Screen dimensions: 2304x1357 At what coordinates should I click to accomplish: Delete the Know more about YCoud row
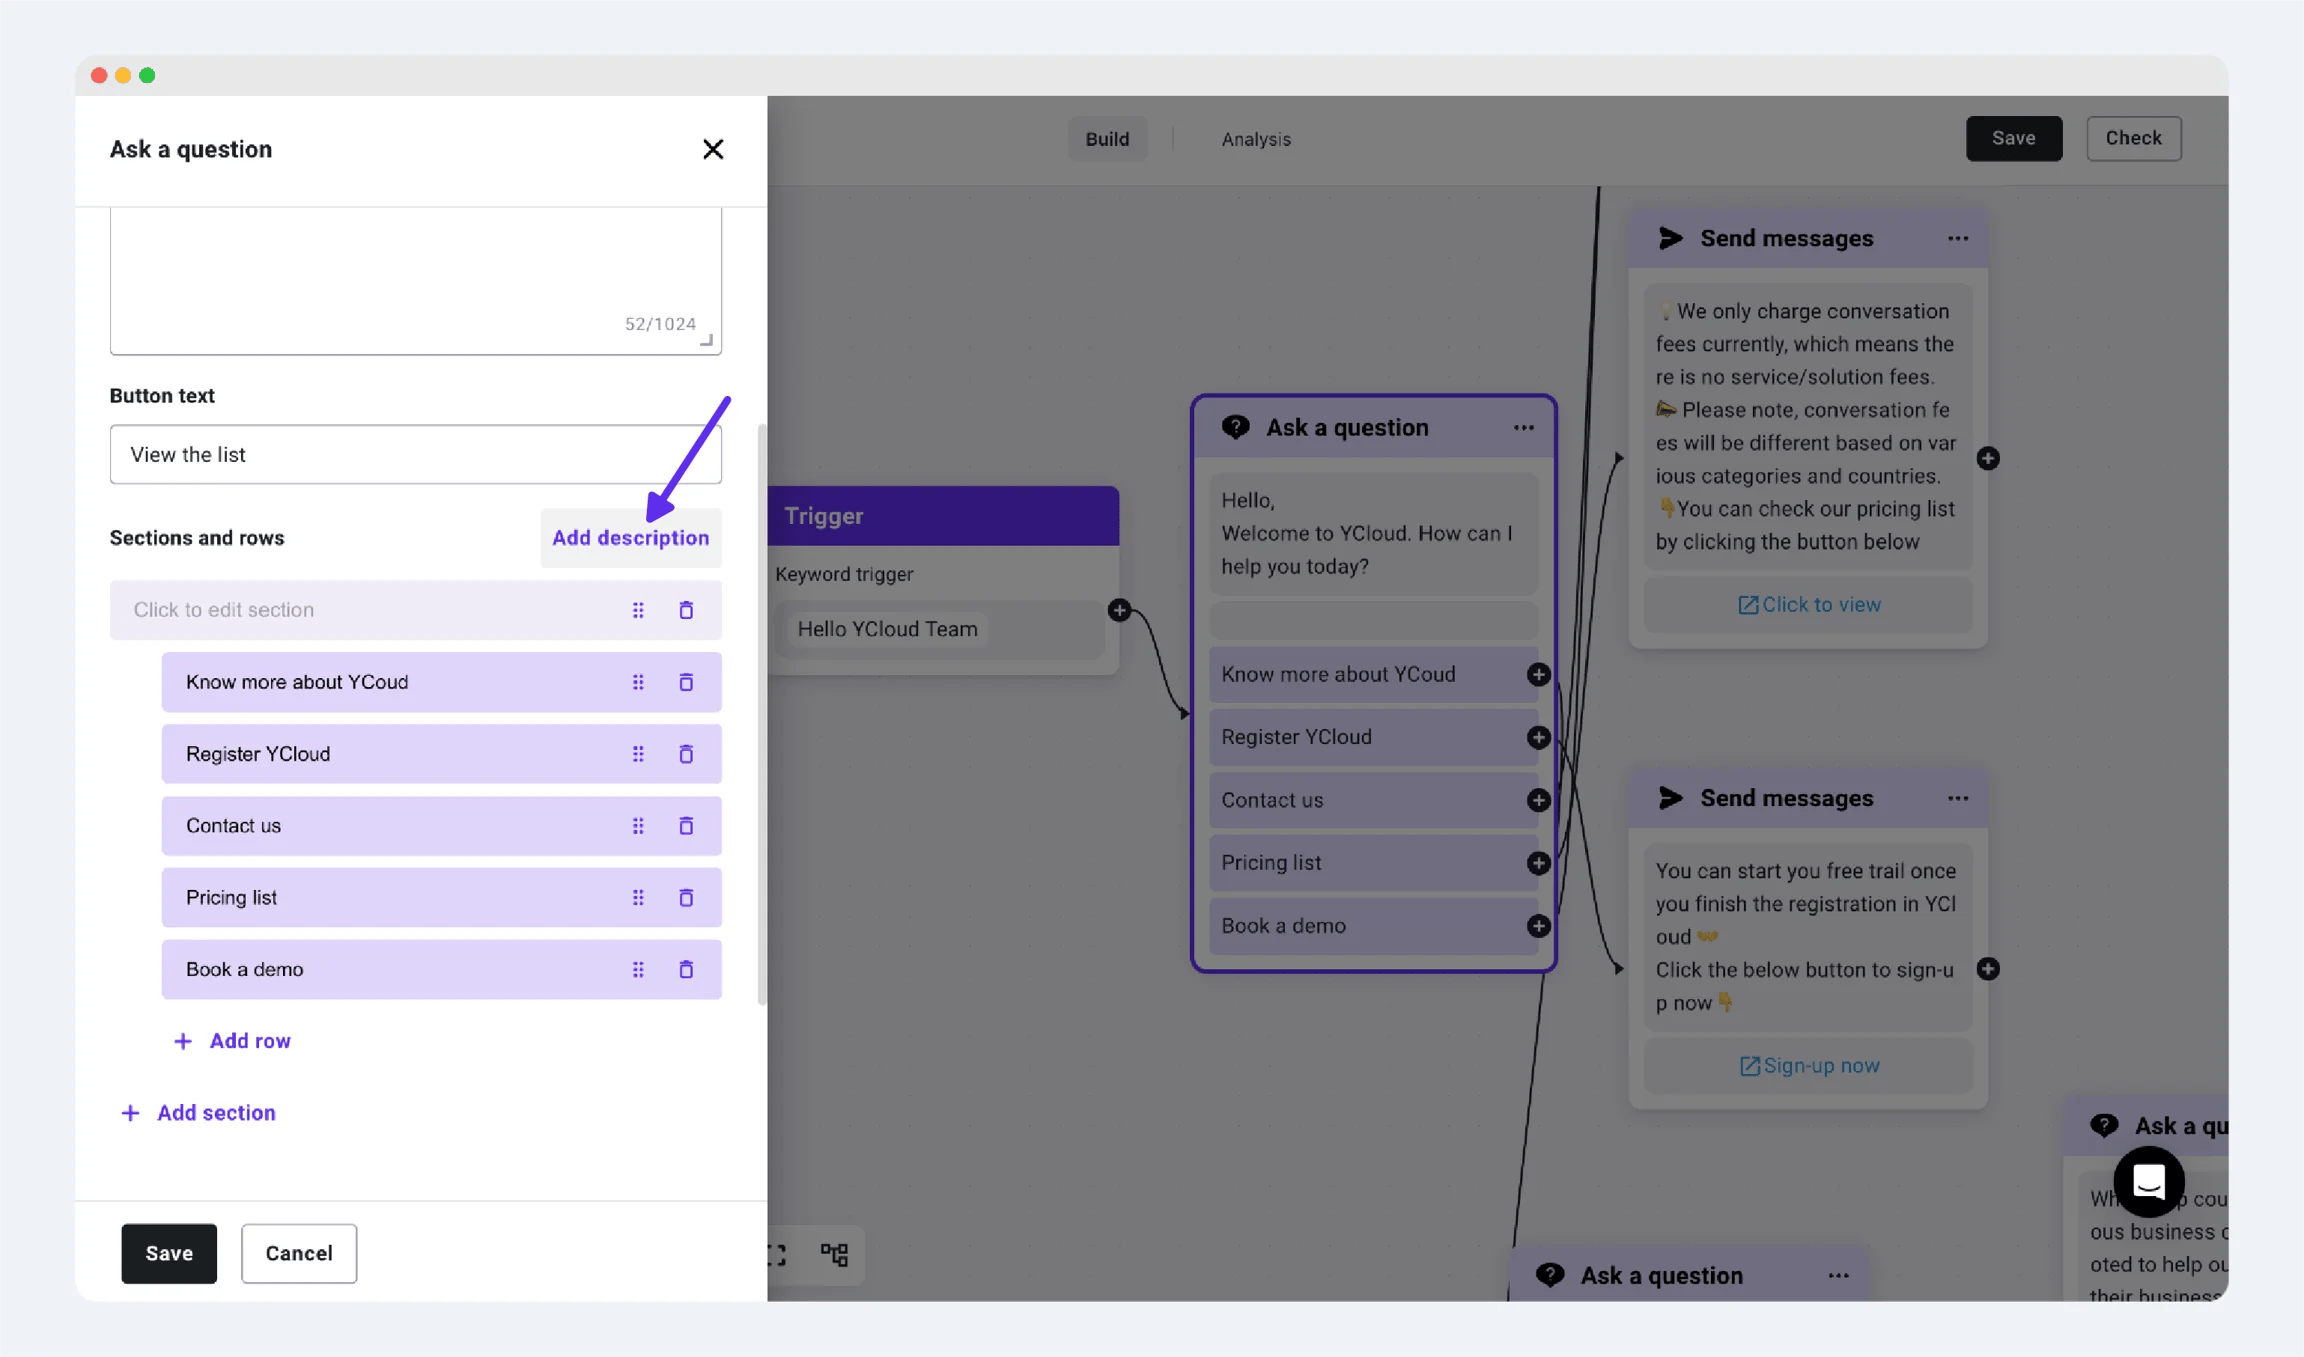pos(686,682)
